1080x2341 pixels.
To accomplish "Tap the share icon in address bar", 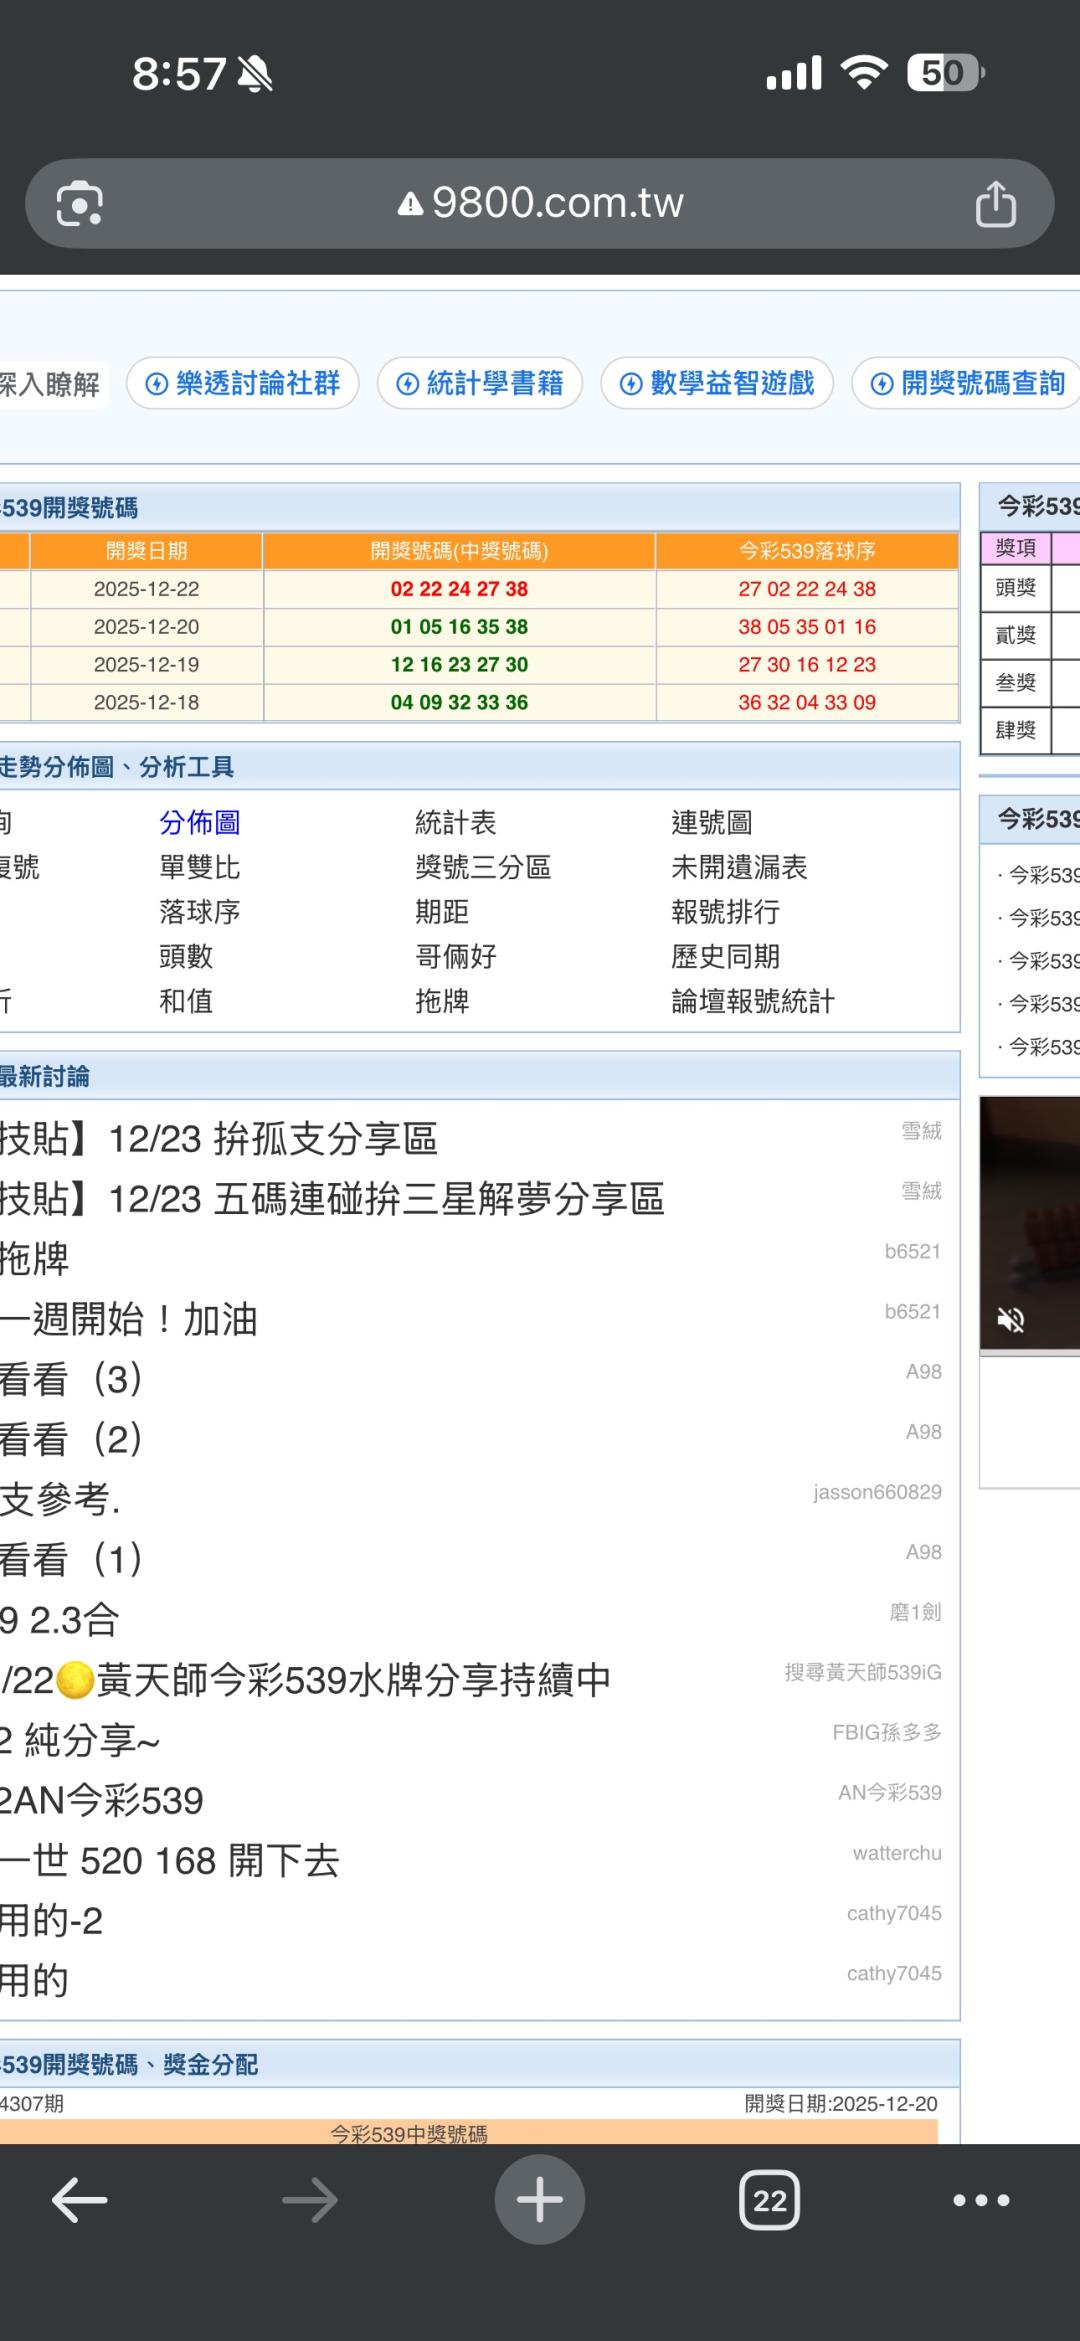I will click(995, 204).
